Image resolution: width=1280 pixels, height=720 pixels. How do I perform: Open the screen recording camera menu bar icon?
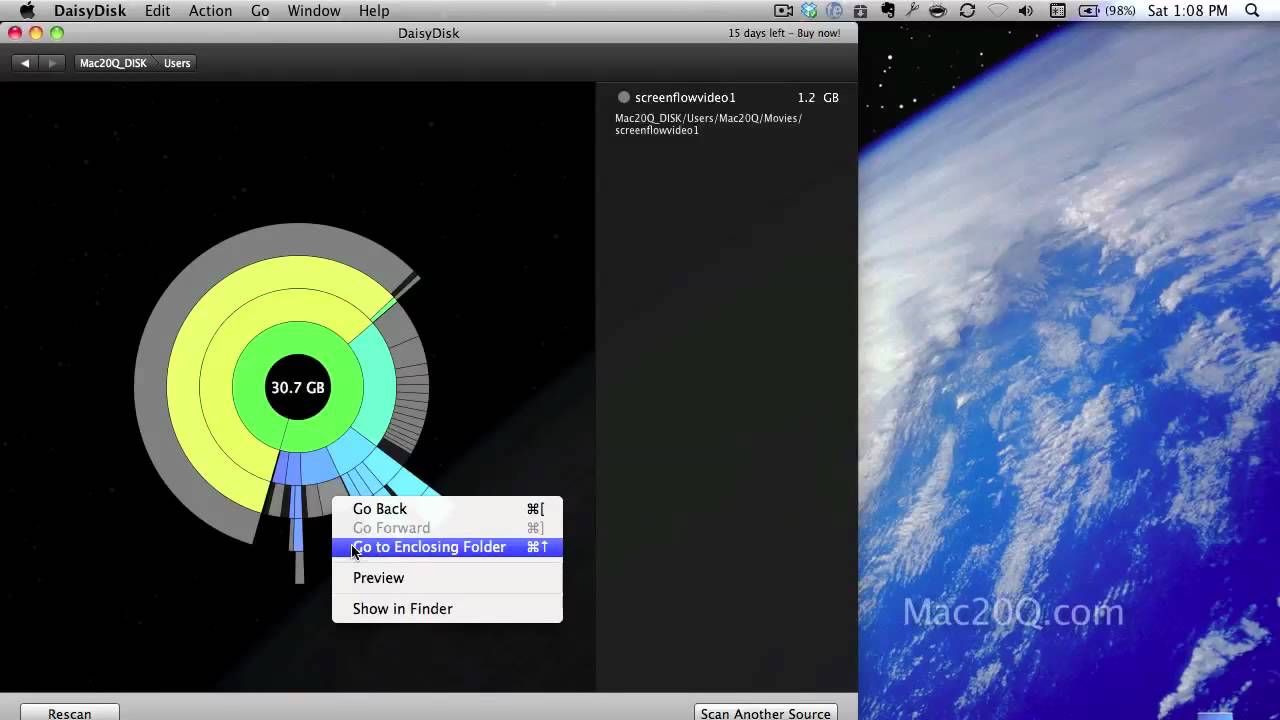coord(784,11)
